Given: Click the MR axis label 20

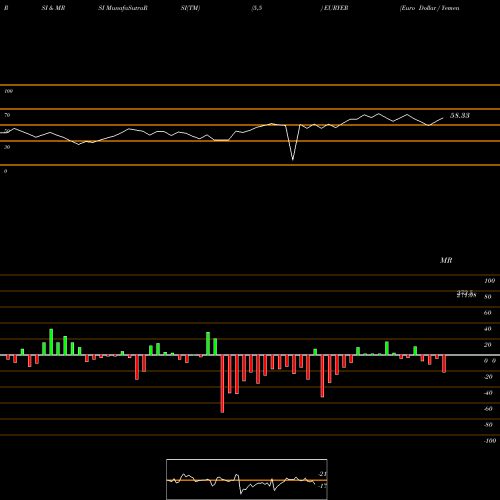Looking at the screenshot, I should [x=488, y=345].
